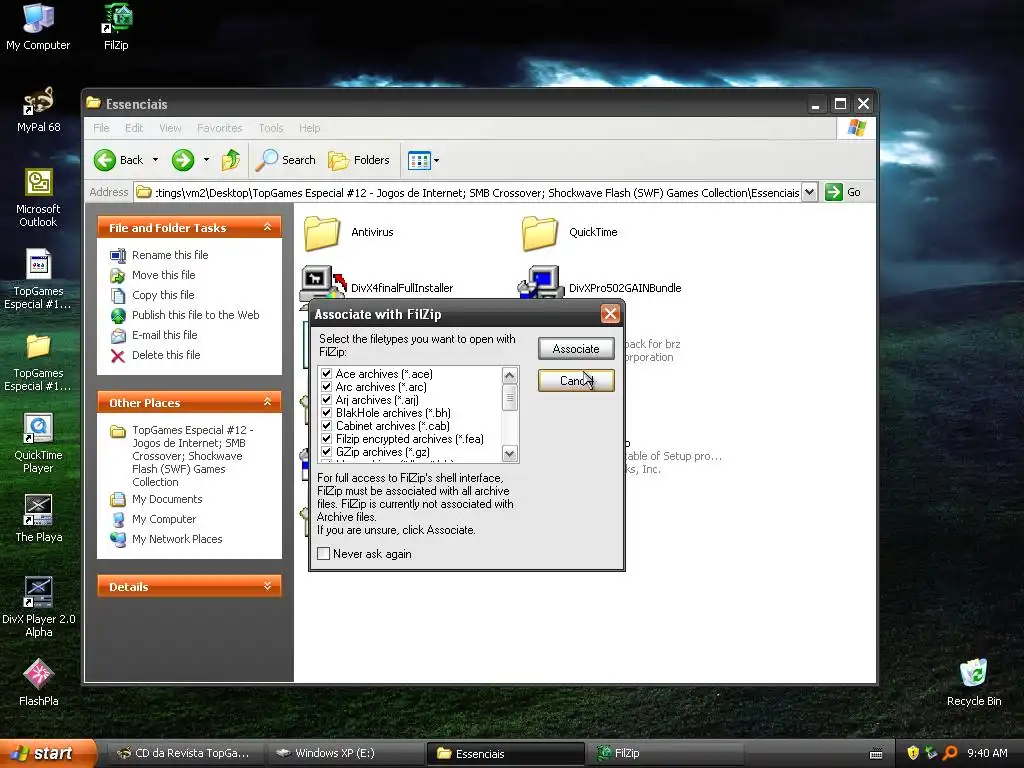
Task: Open the Edit menu
Action: click(x=134, y=128)
